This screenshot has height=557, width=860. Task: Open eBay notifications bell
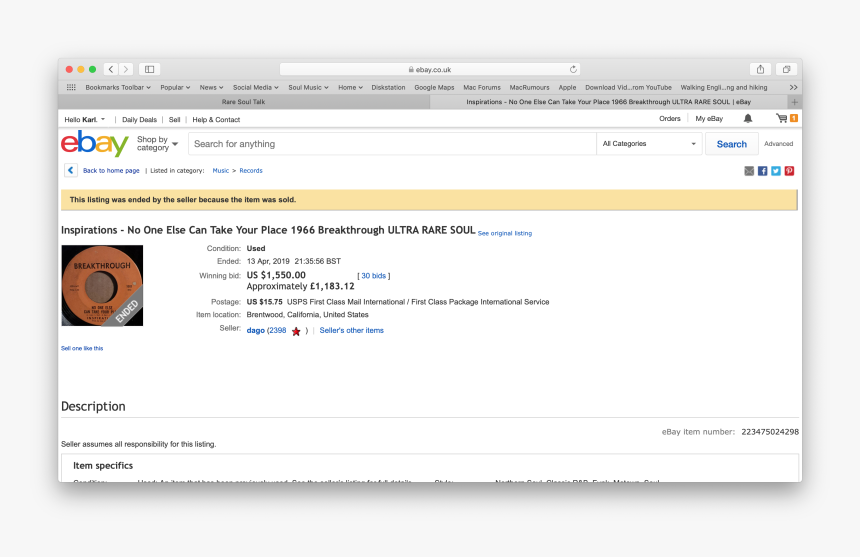point(748,118)
